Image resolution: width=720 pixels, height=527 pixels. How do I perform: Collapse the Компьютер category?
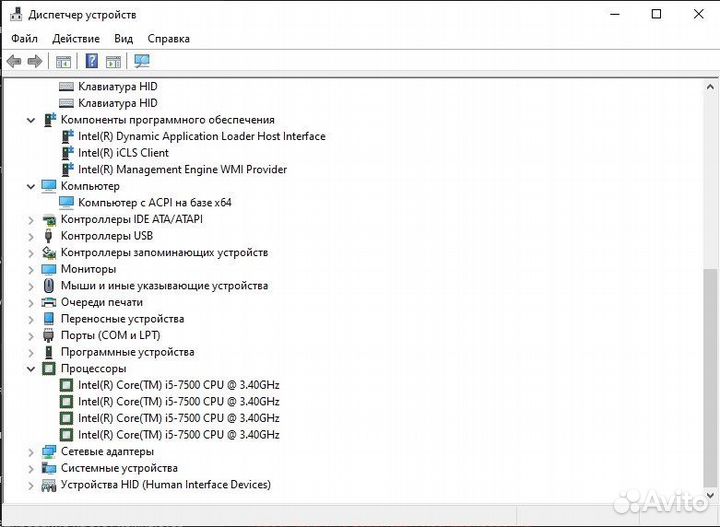(x=31, y=186)
